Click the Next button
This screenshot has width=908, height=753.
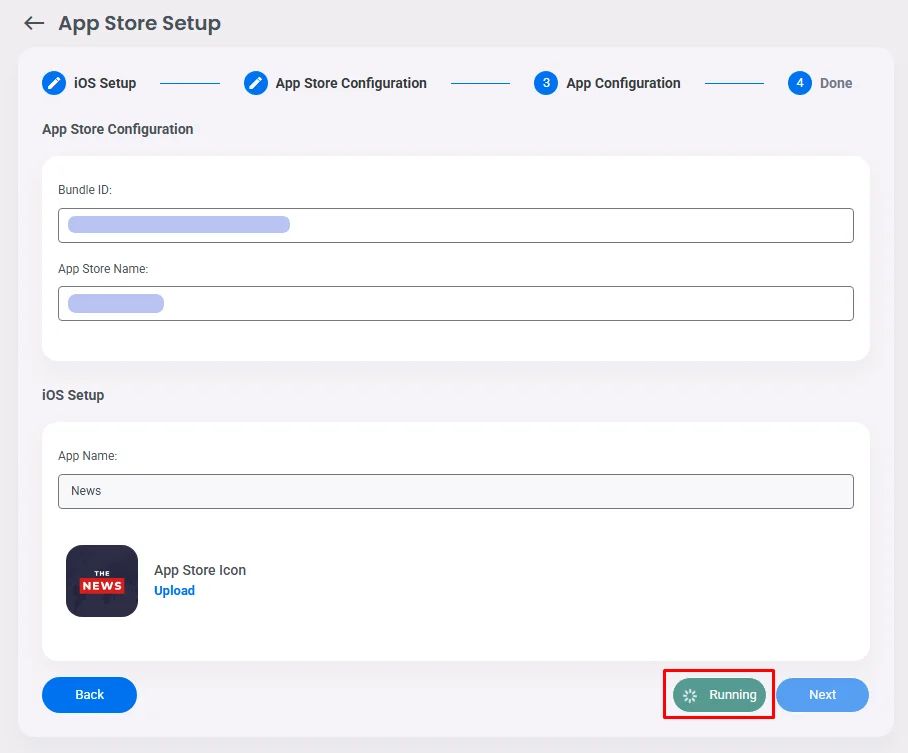(822, 694)
